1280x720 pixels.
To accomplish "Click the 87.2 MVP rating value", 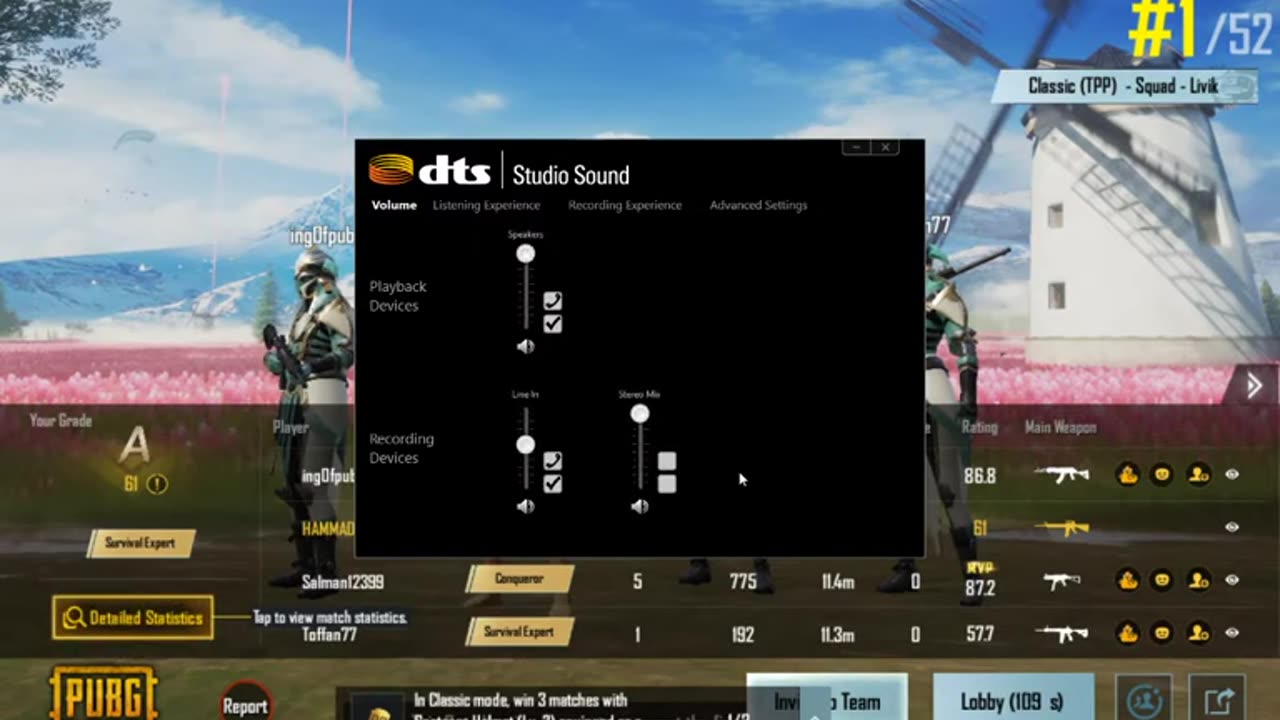I will tap(980, 588).
